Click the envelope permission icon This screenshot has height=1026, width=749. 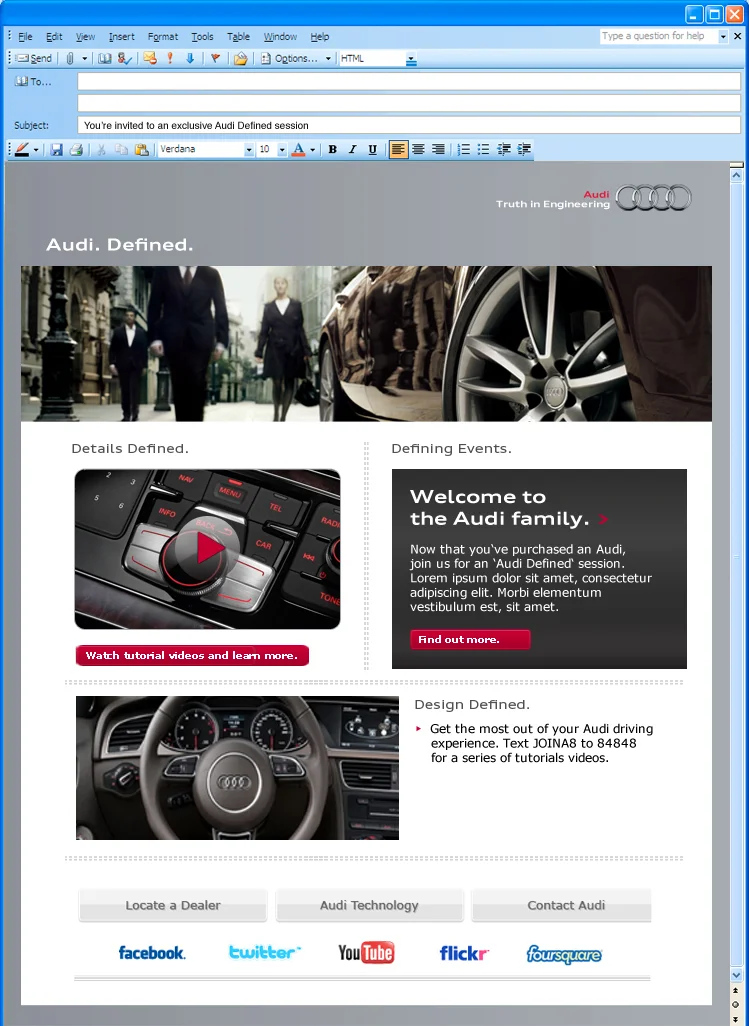click(x=150, y=58)
